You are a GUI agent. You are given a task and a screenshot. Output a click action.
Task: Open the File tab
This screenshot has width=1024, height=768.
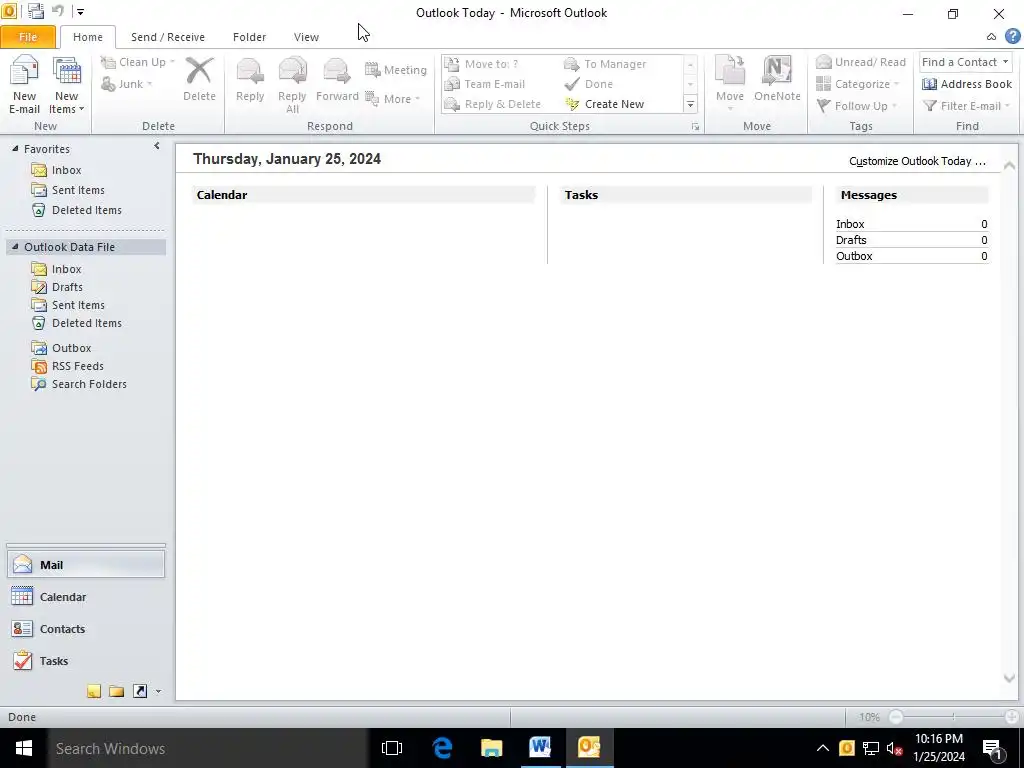point(27,37)
